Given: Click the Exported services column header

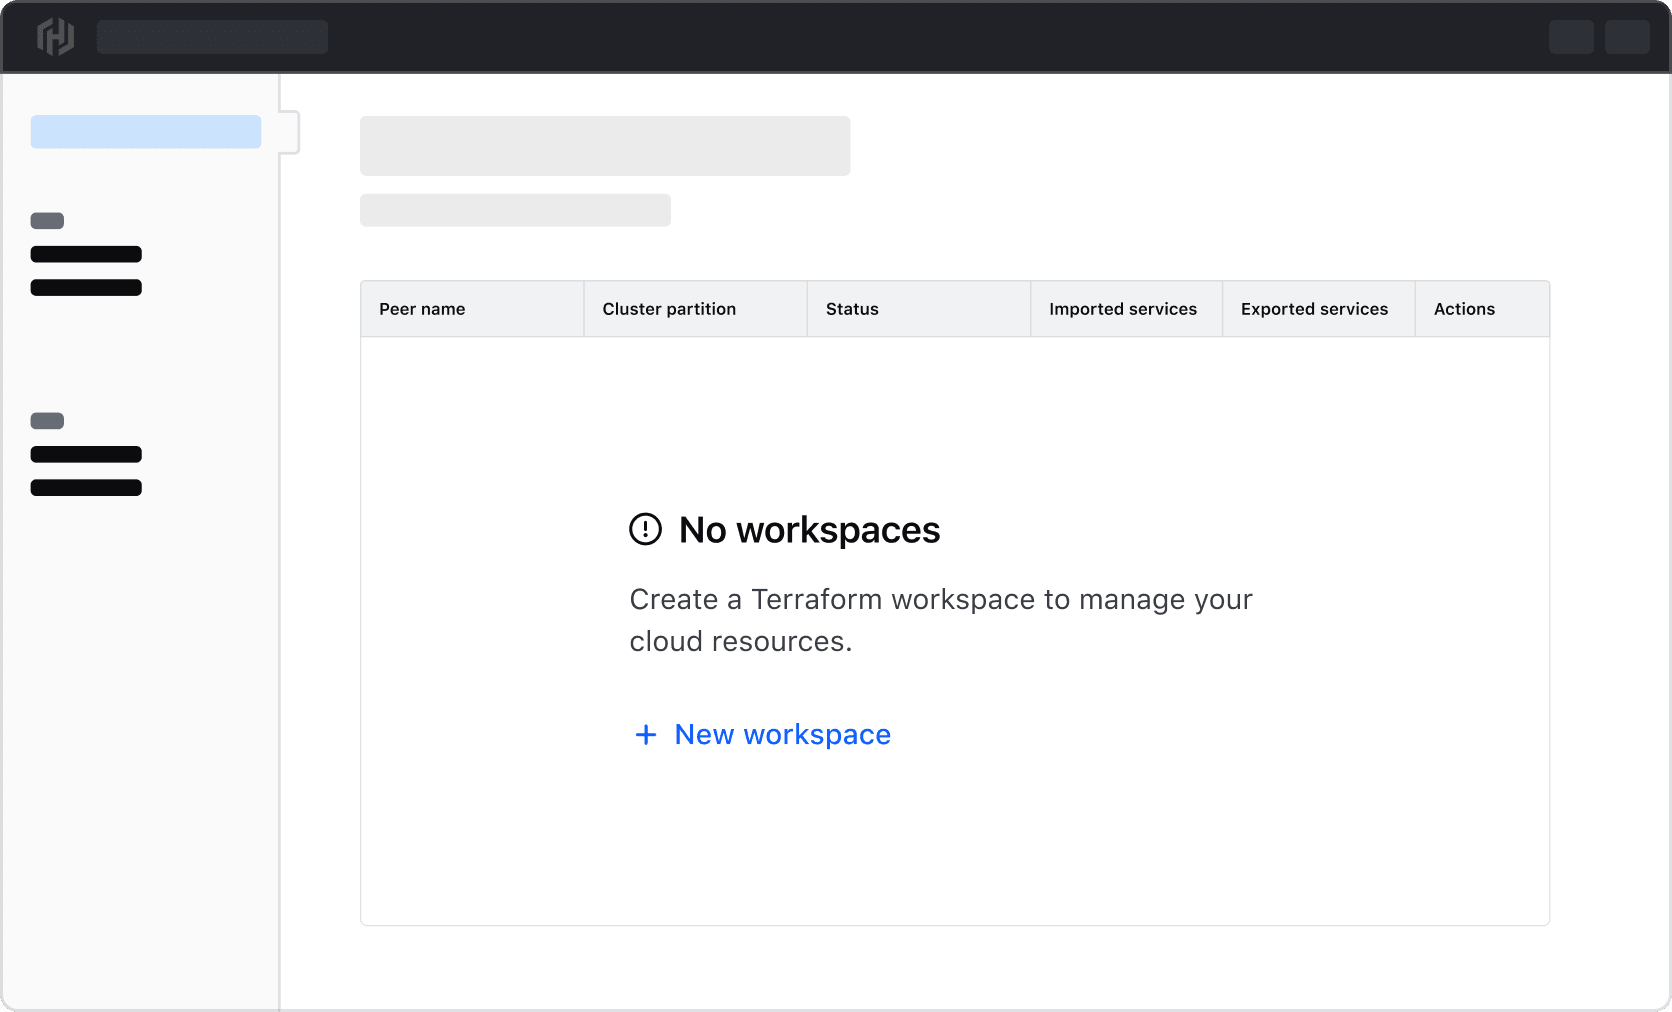Looking at the screenshot, I should [1314, 309].
